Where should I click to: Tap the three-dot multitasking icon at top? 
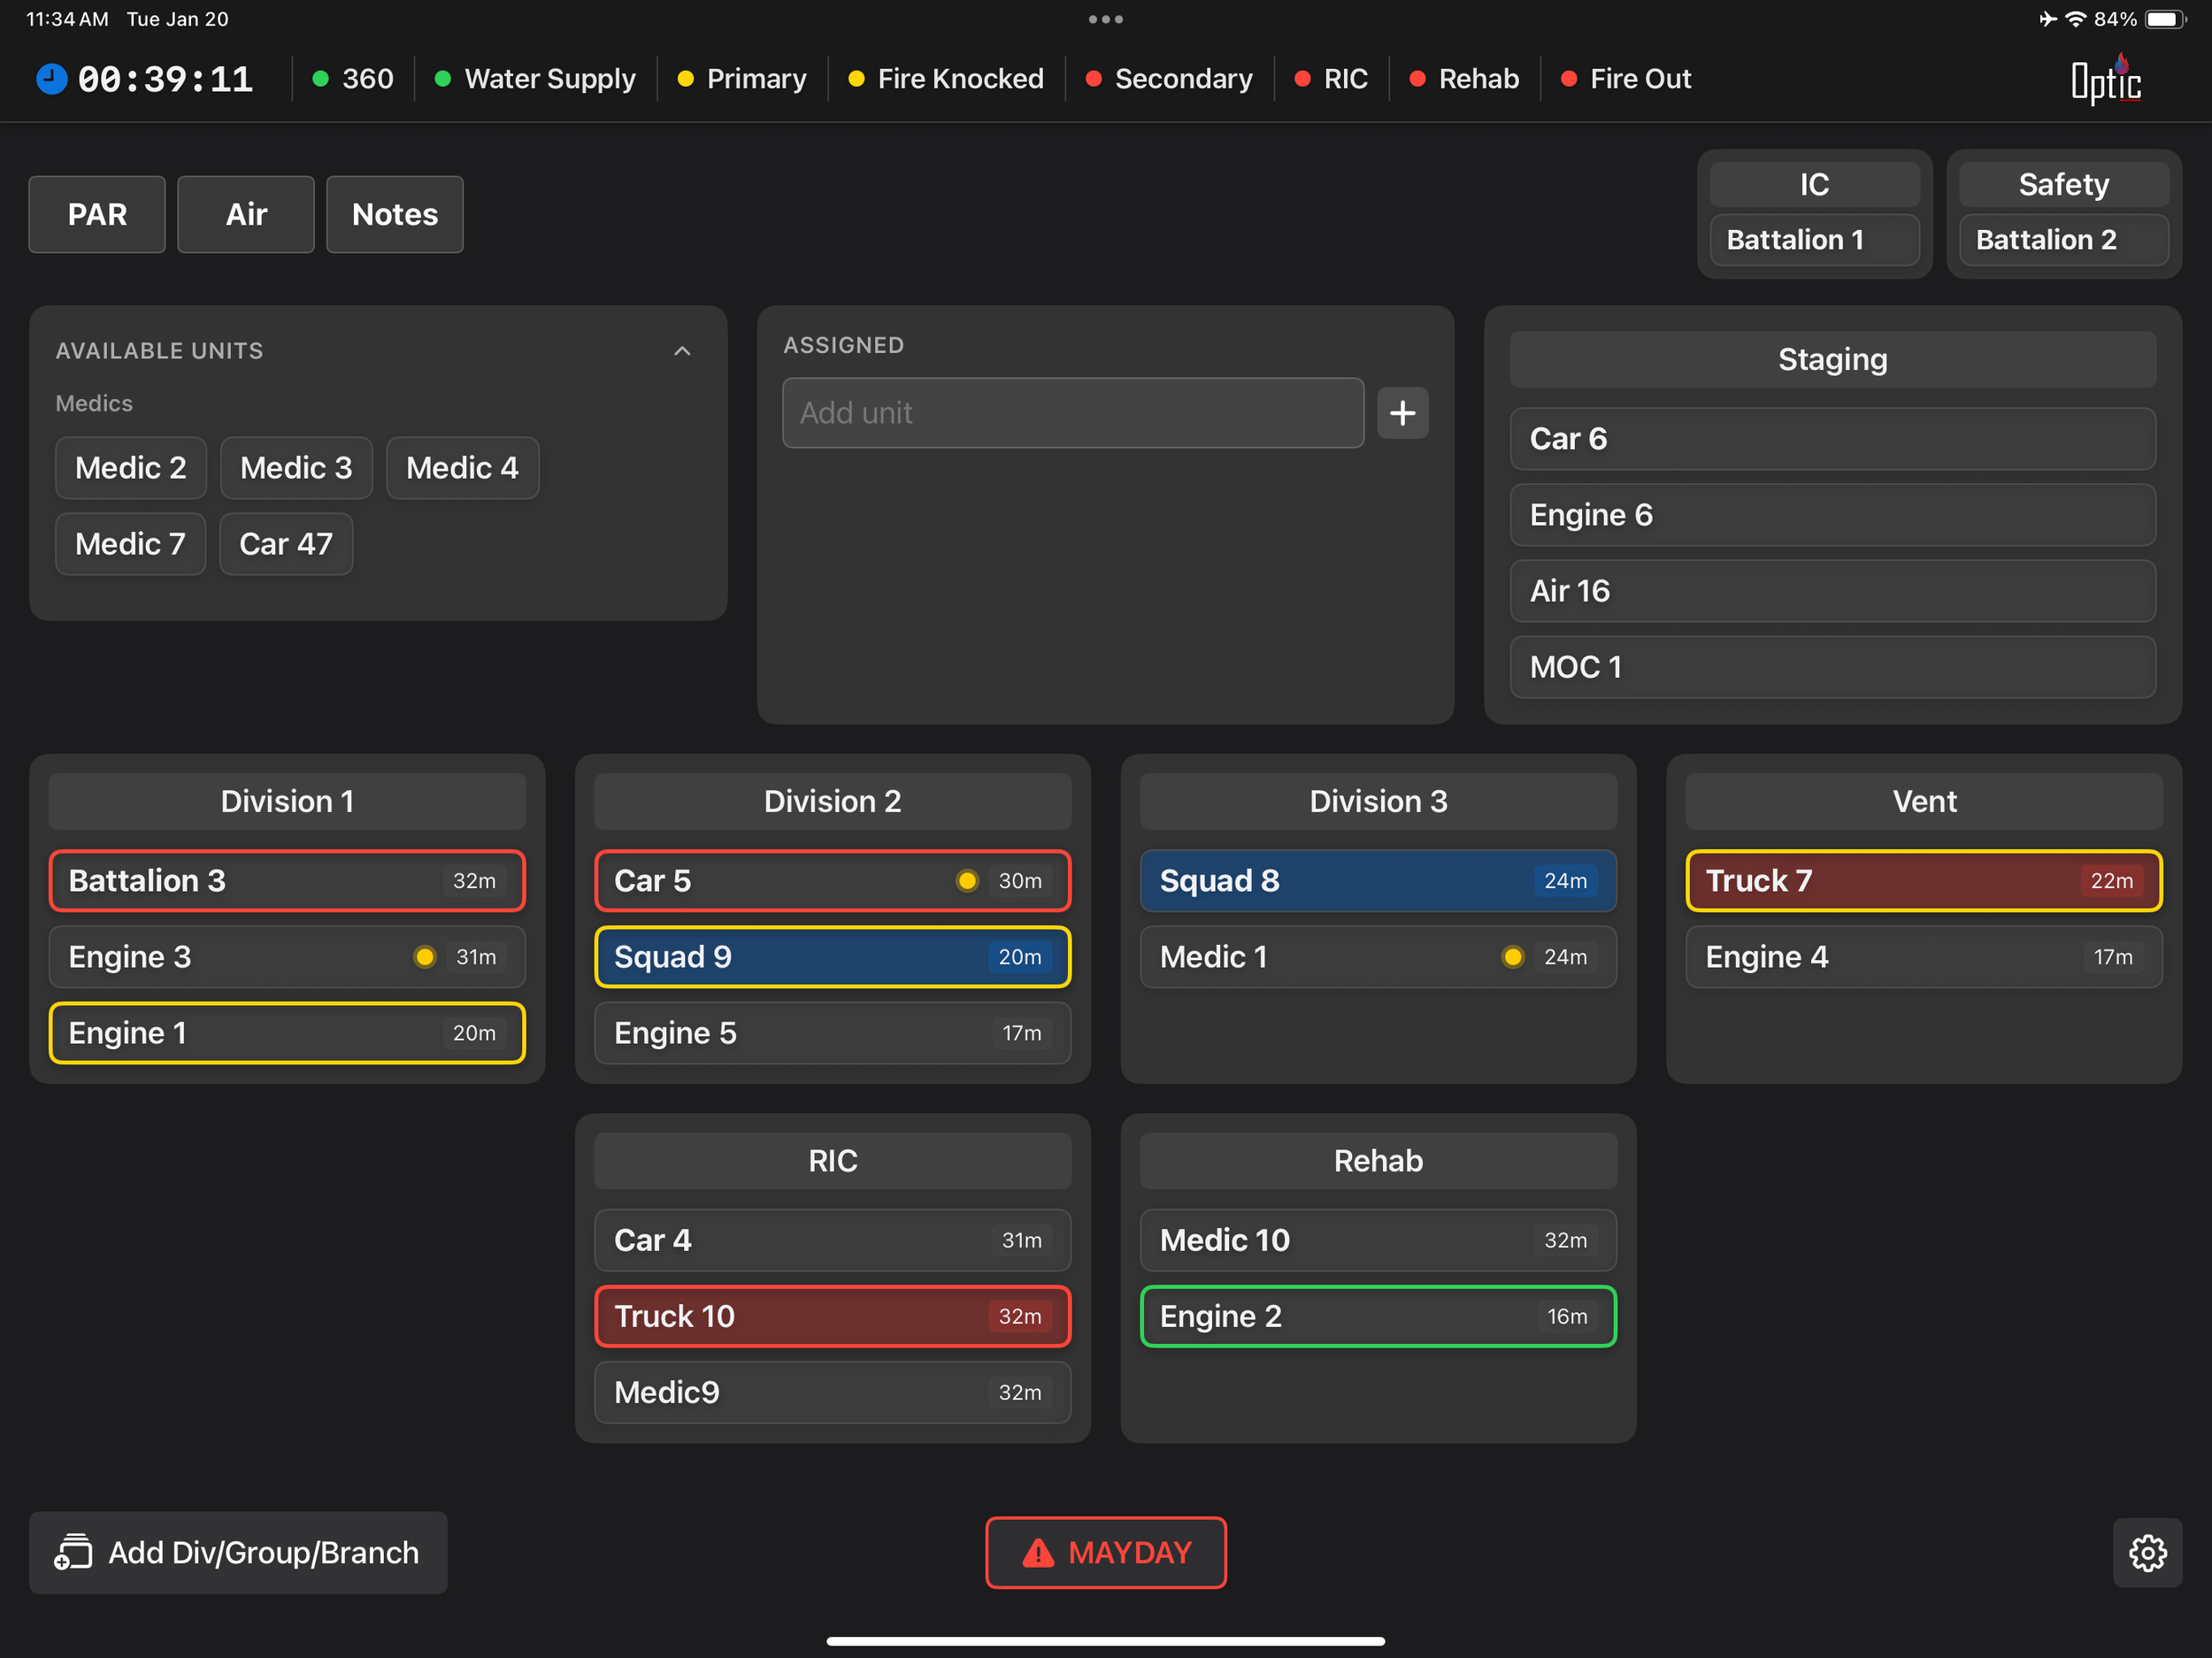pos(1105,19)
